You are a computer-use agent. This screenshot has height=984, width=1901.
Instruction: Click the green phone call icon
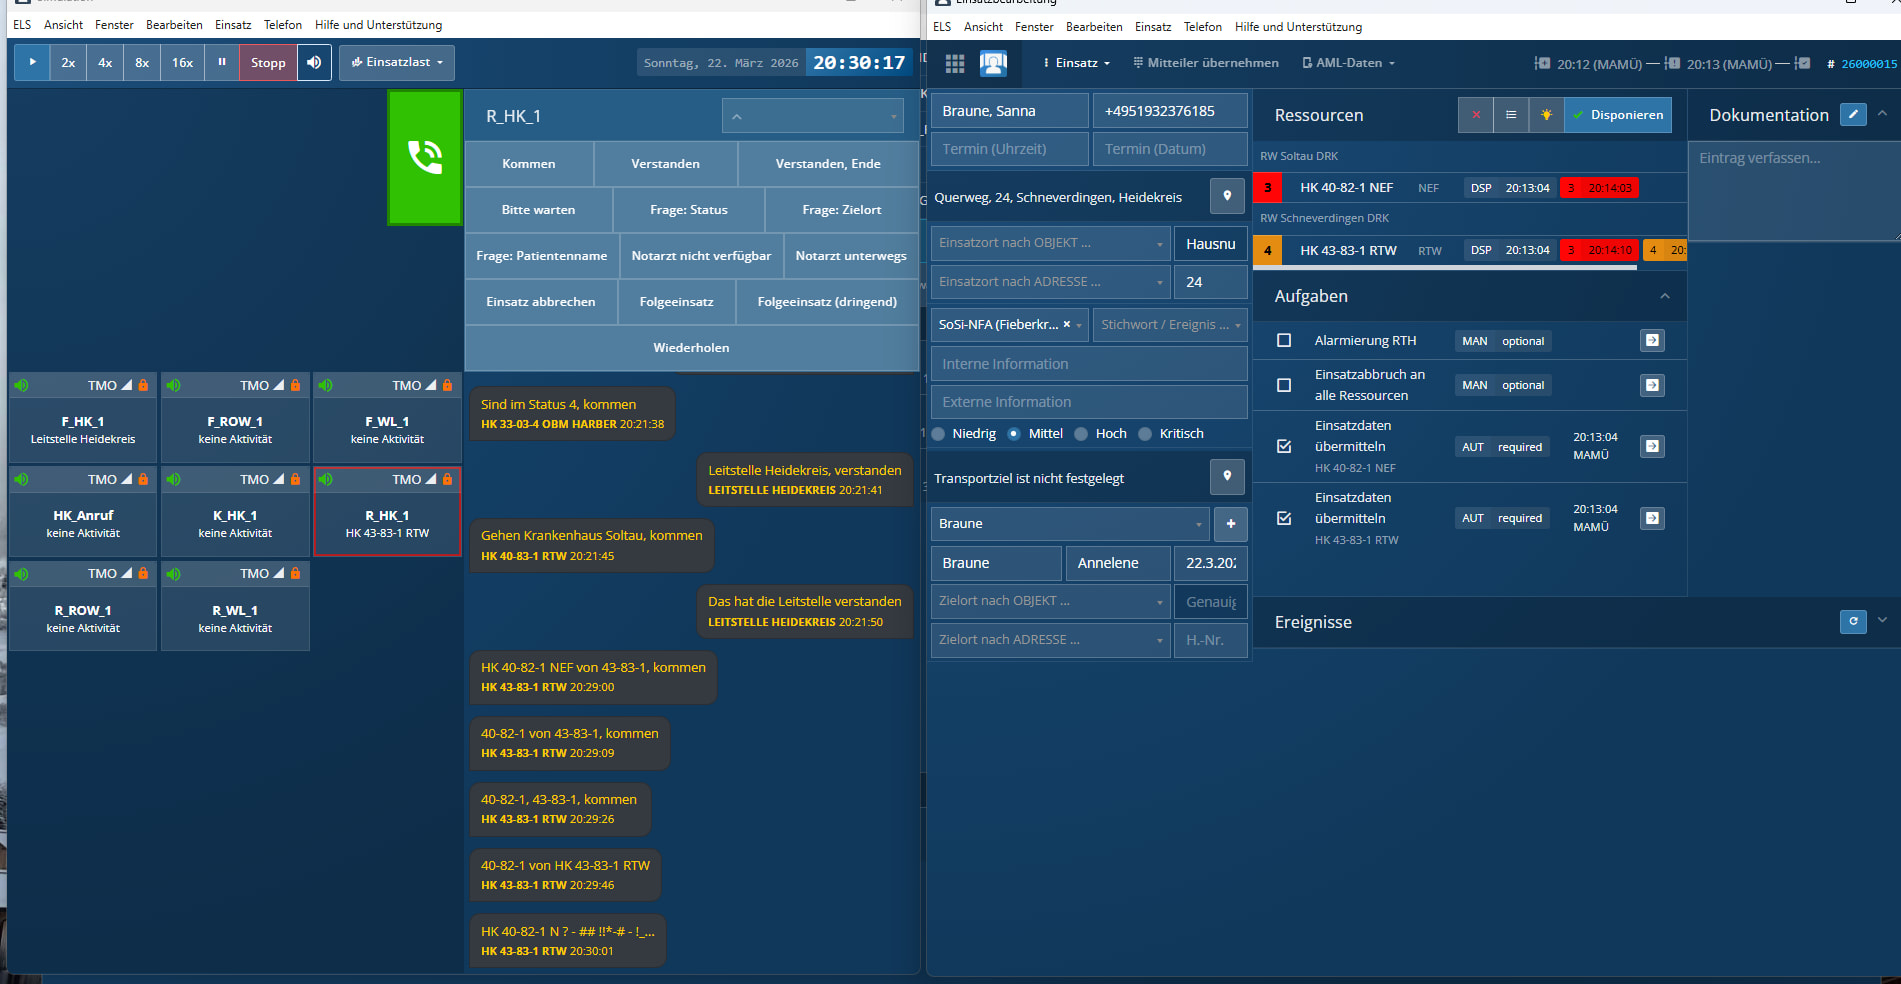[425, 158]
